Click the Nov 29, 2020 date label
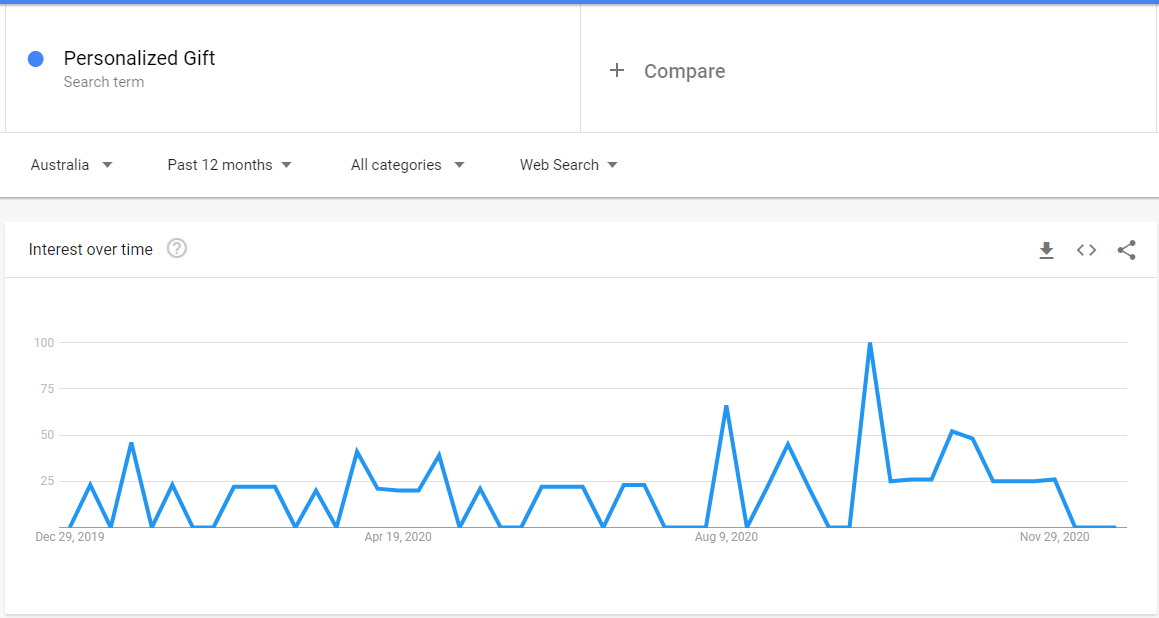The height and width of the screenshot is (618, 1159). click(x=1054, y=537)
